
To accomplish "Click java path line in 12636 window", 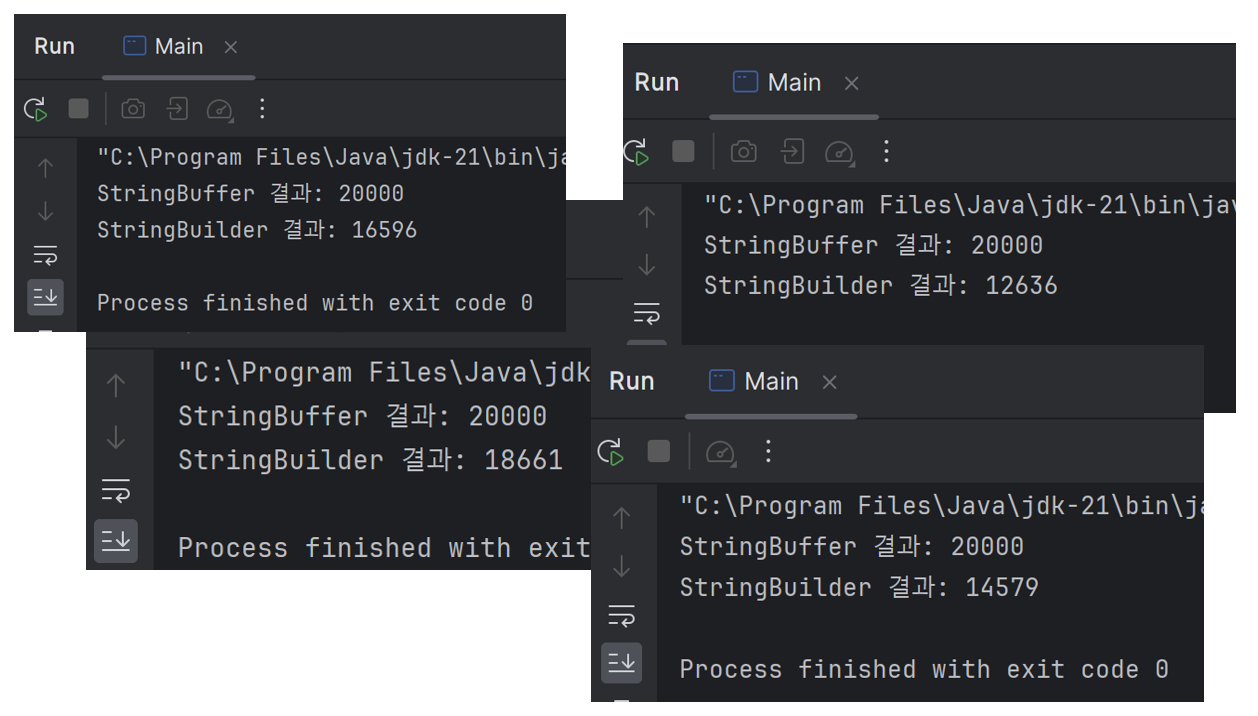I will 970,205.
